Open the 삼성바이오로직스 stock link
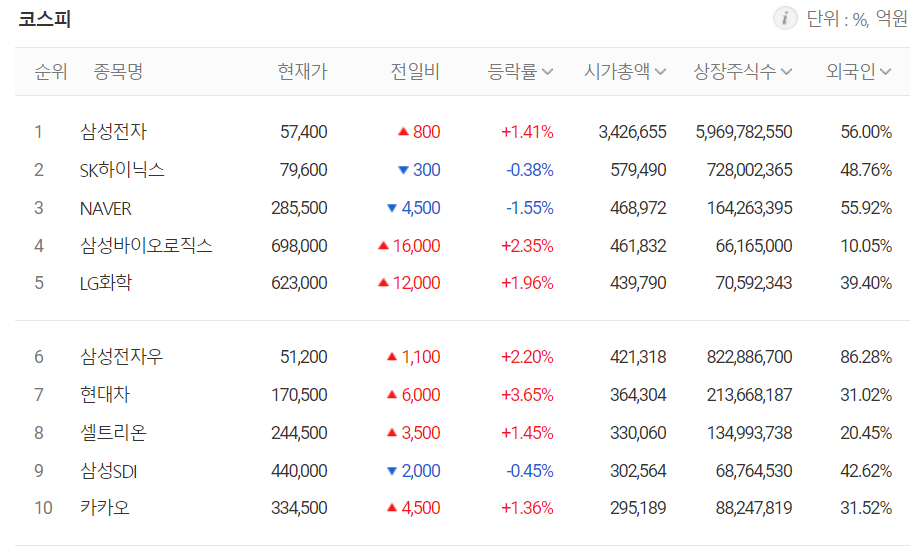 pos(146,245)
